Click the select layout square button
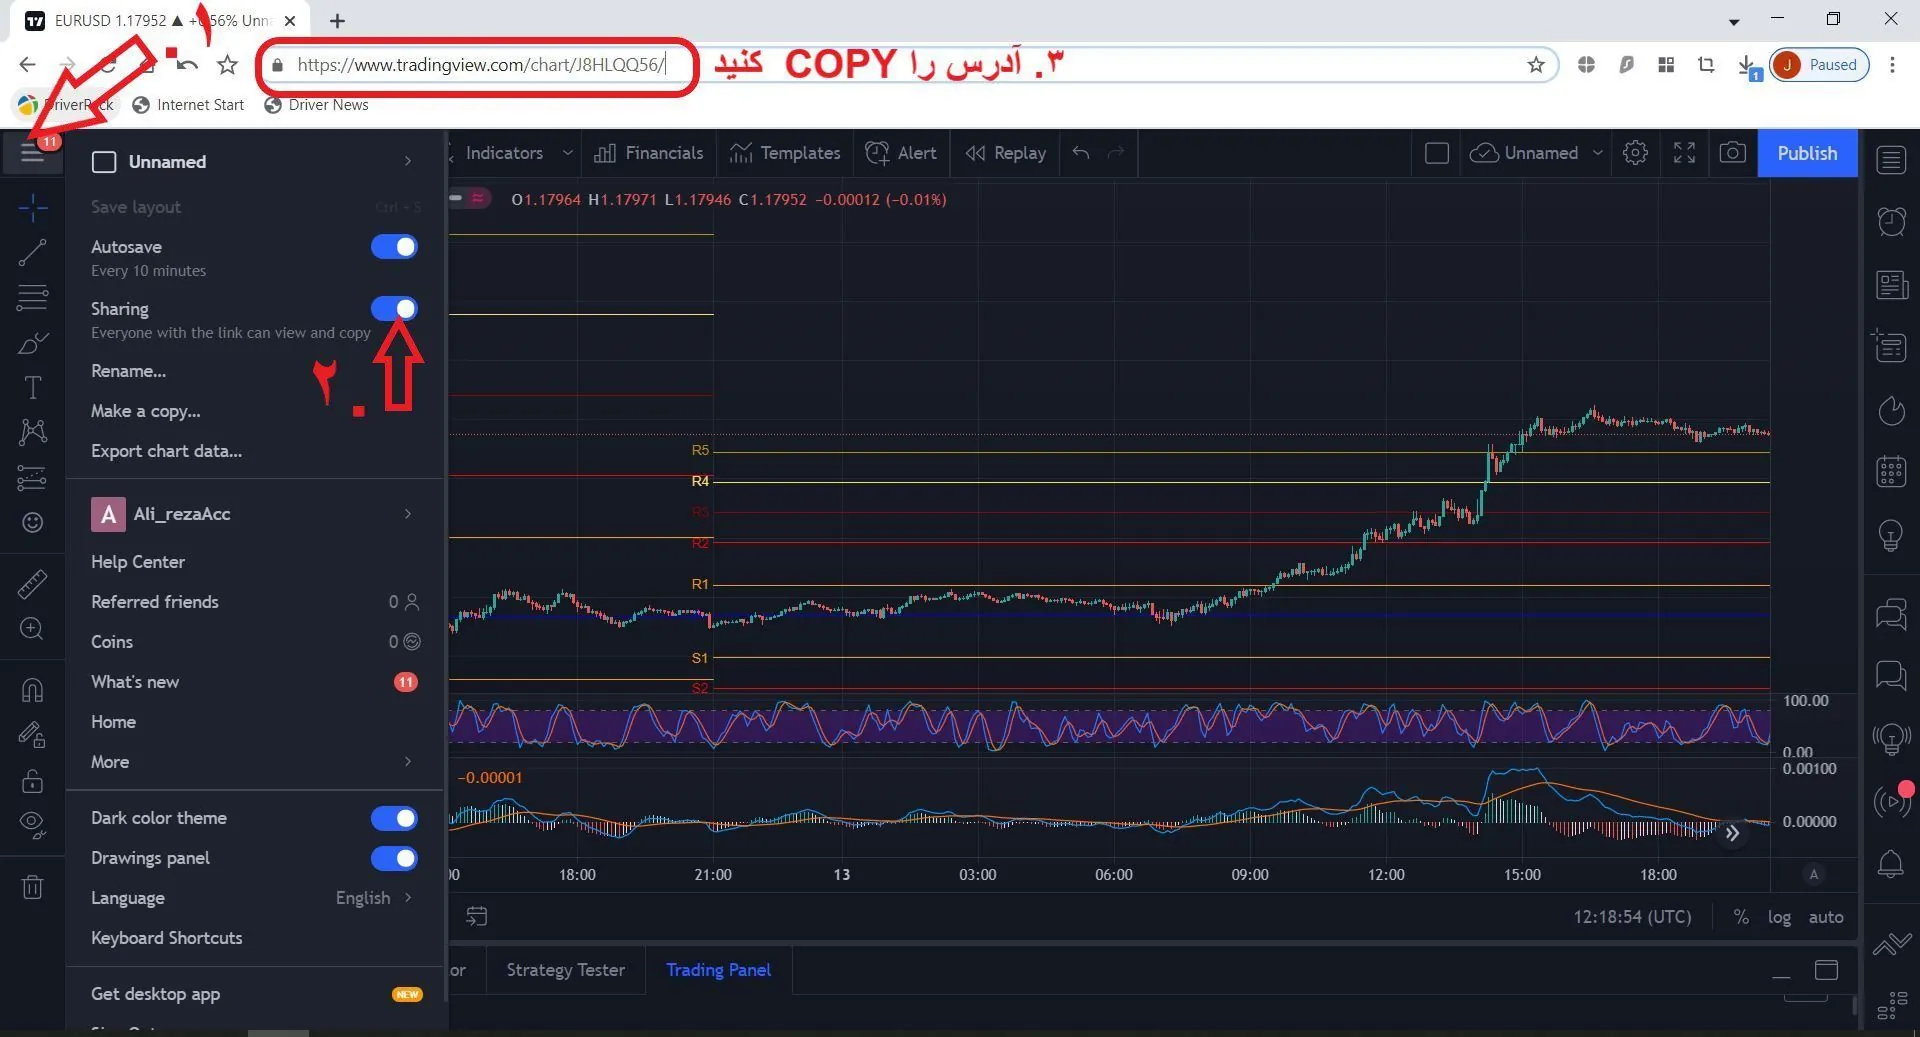The image size is (1920, 1037). click(1437, 153)
